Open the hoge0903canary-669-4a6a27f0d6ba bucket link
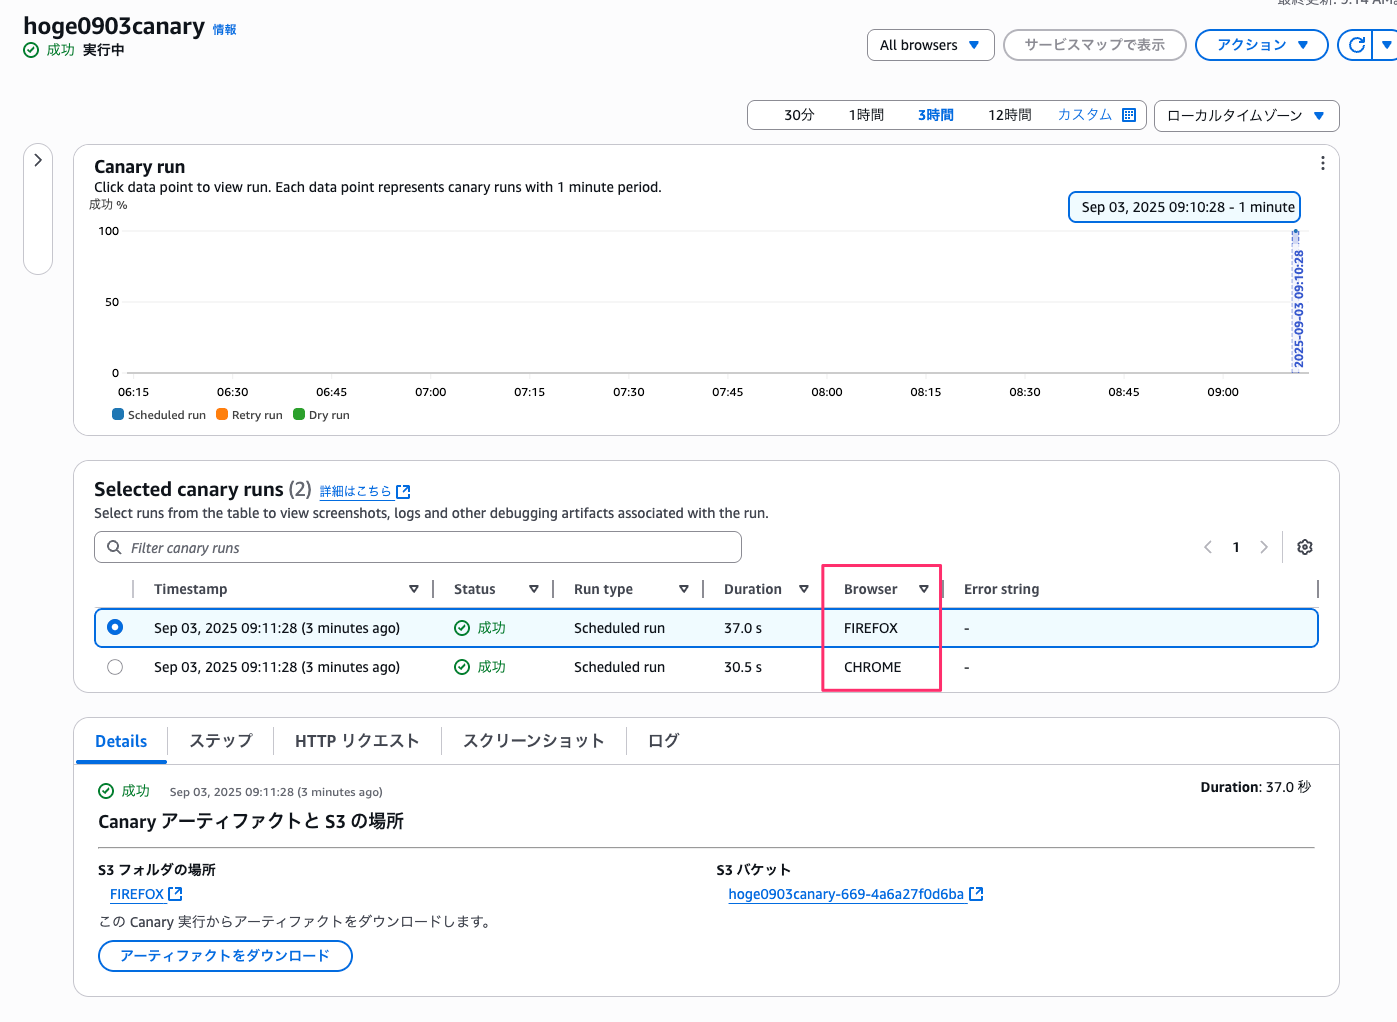1397x1022 pixels. coord(856,894)
